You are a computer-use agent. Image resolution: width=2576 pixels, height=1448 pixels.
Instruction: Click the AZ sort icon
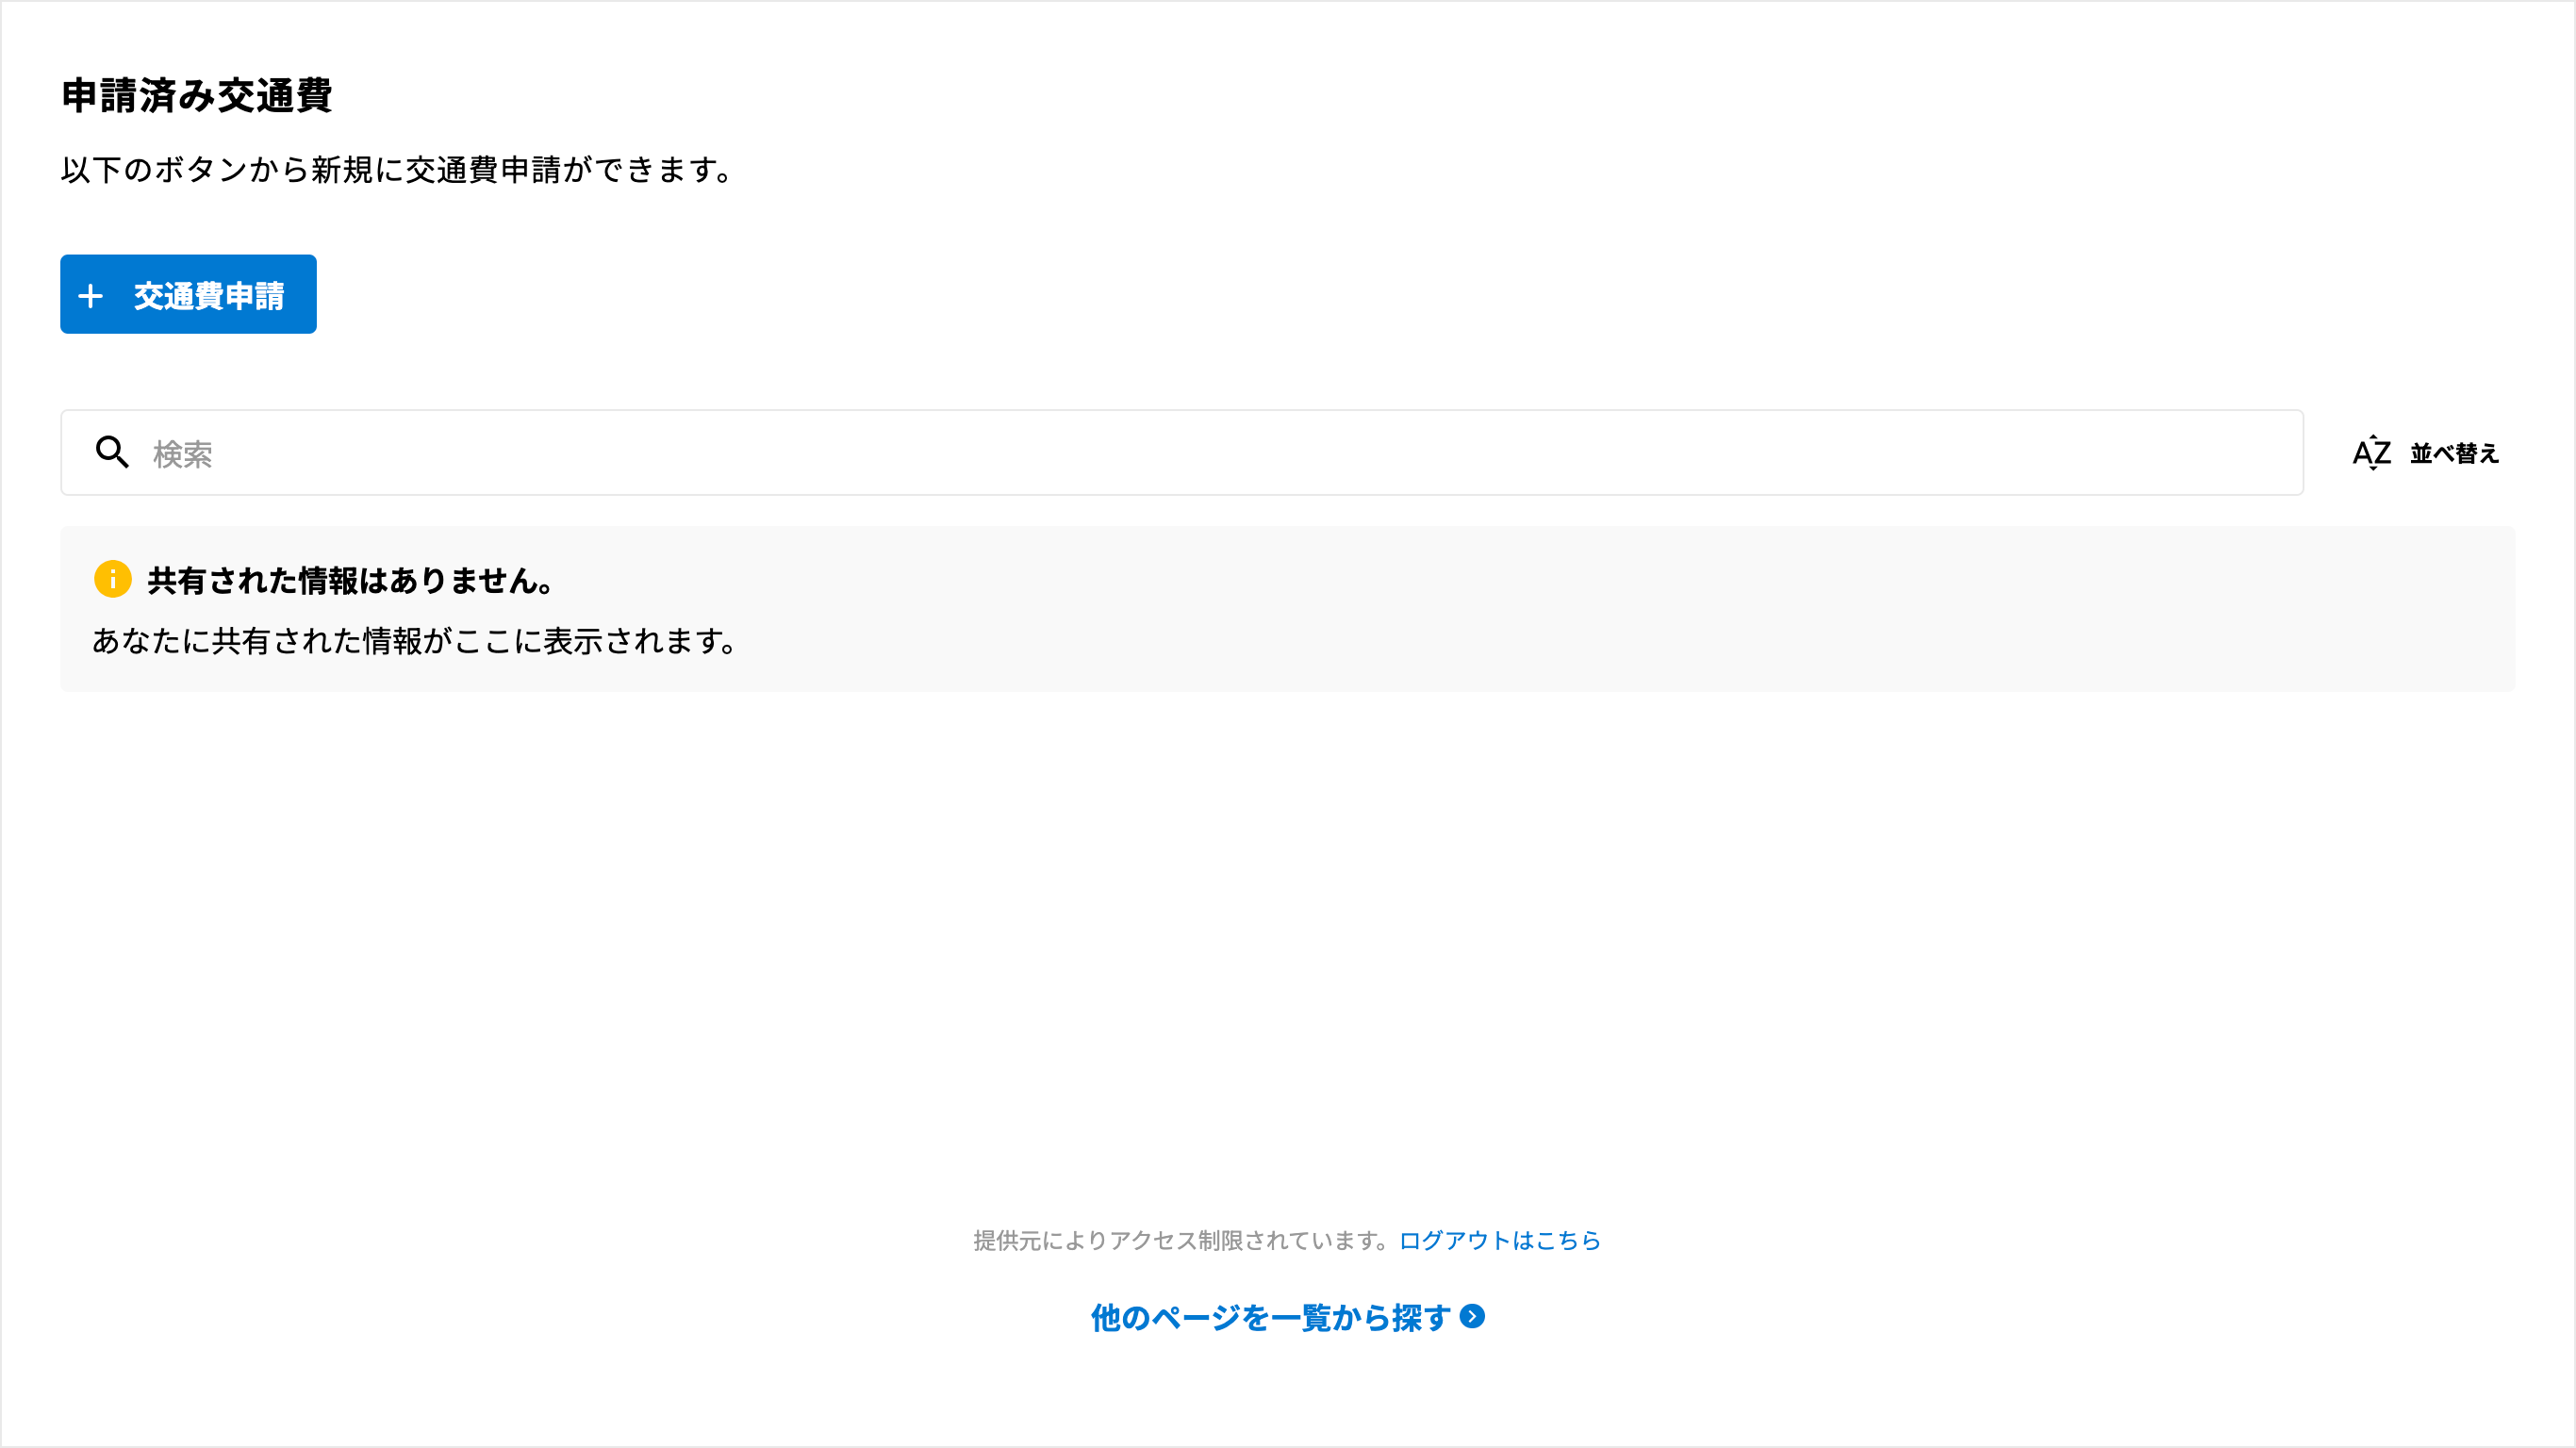(x=2371, y=453)
